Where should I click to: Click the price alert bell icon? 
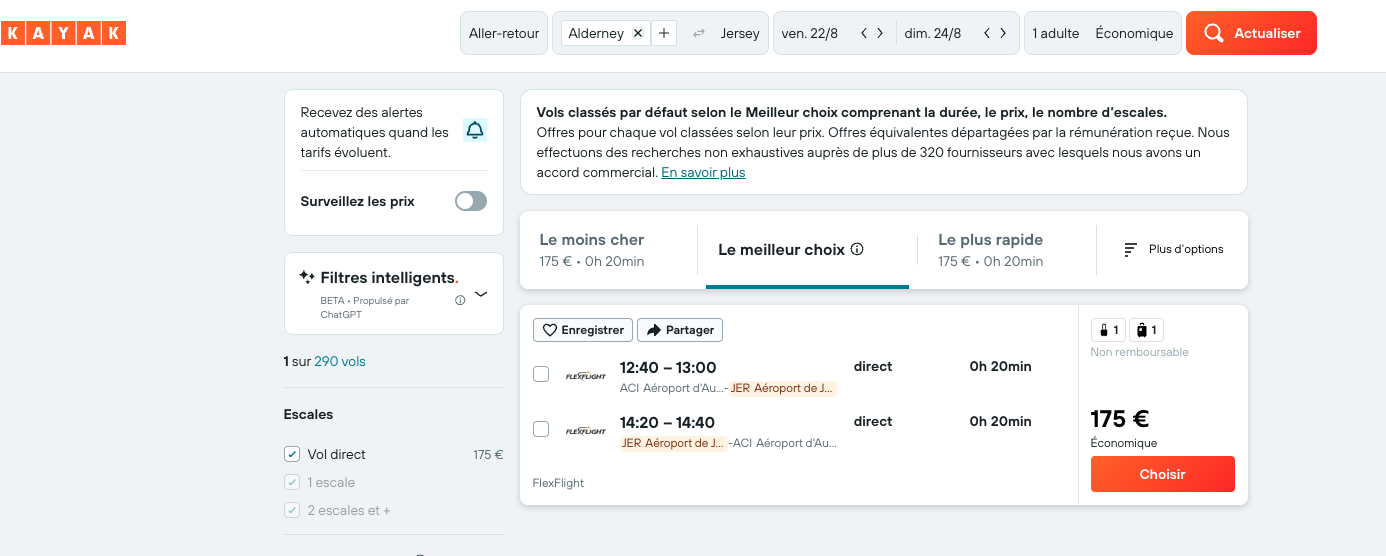[x=475, y=130]
